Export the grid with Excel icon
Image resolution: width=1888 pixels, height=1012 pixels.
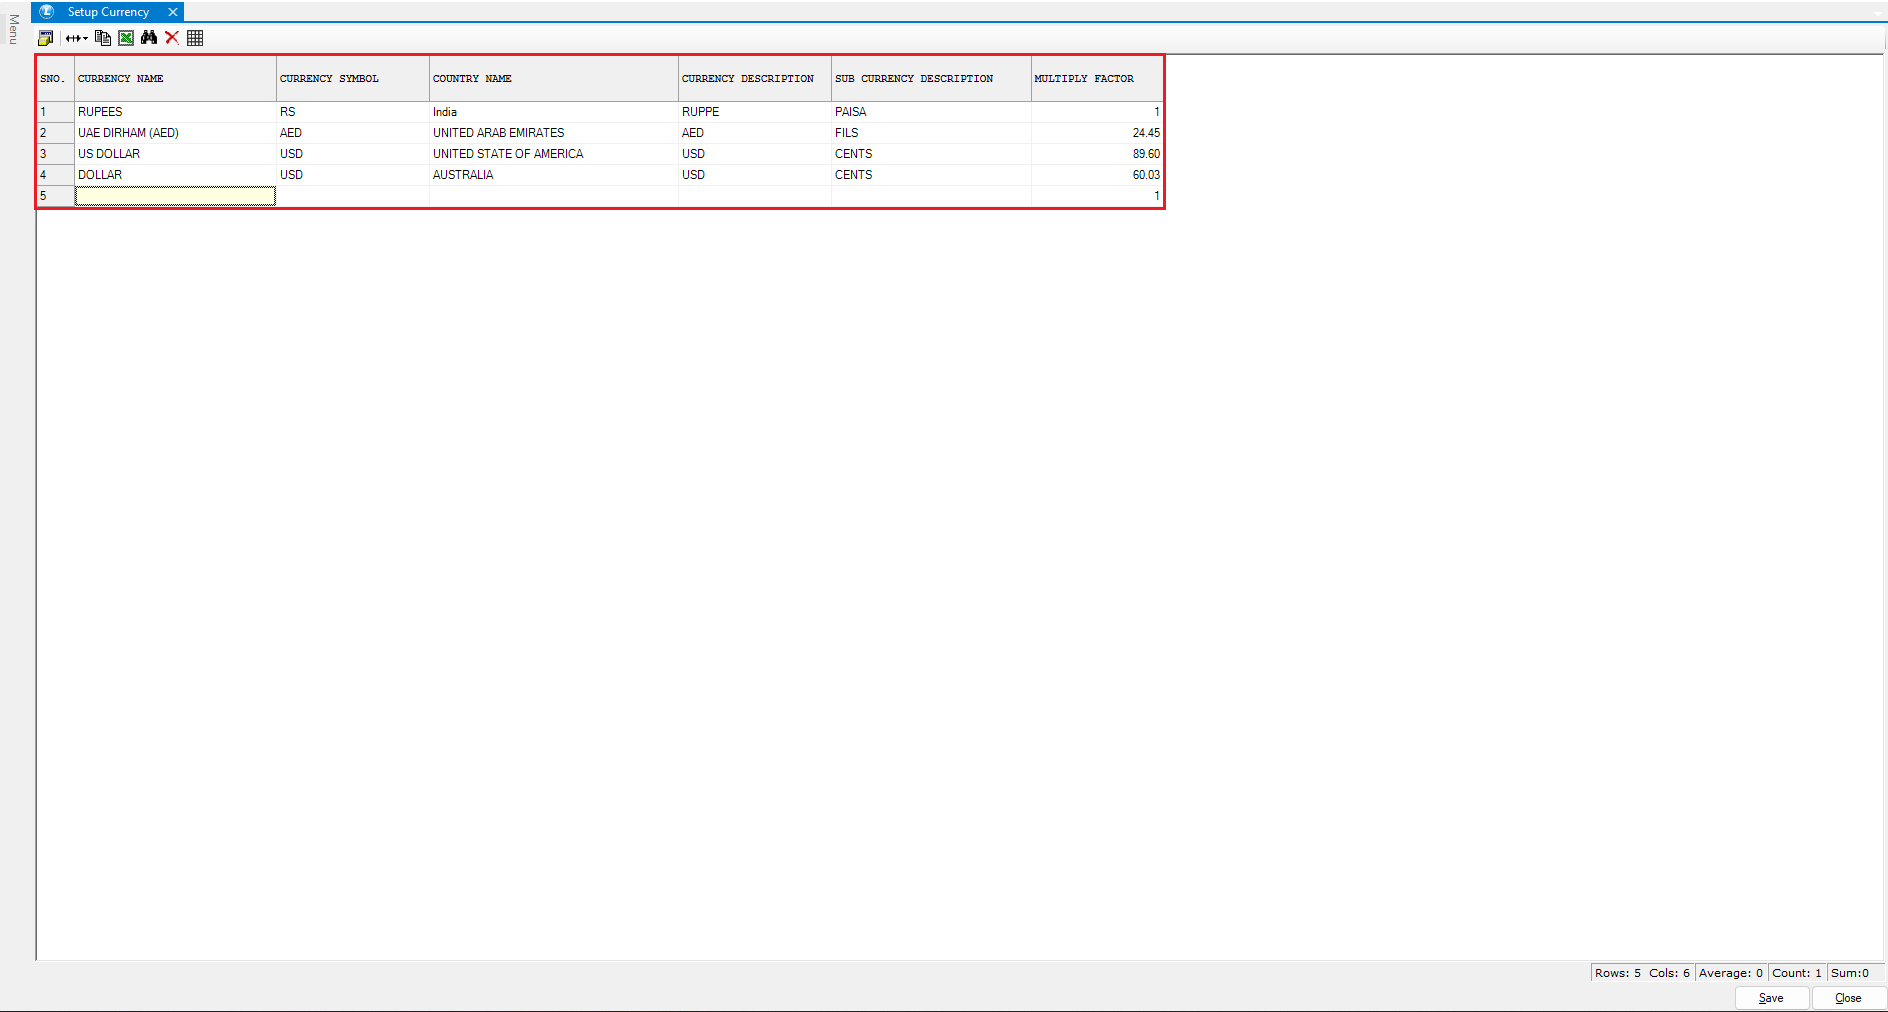126,38
